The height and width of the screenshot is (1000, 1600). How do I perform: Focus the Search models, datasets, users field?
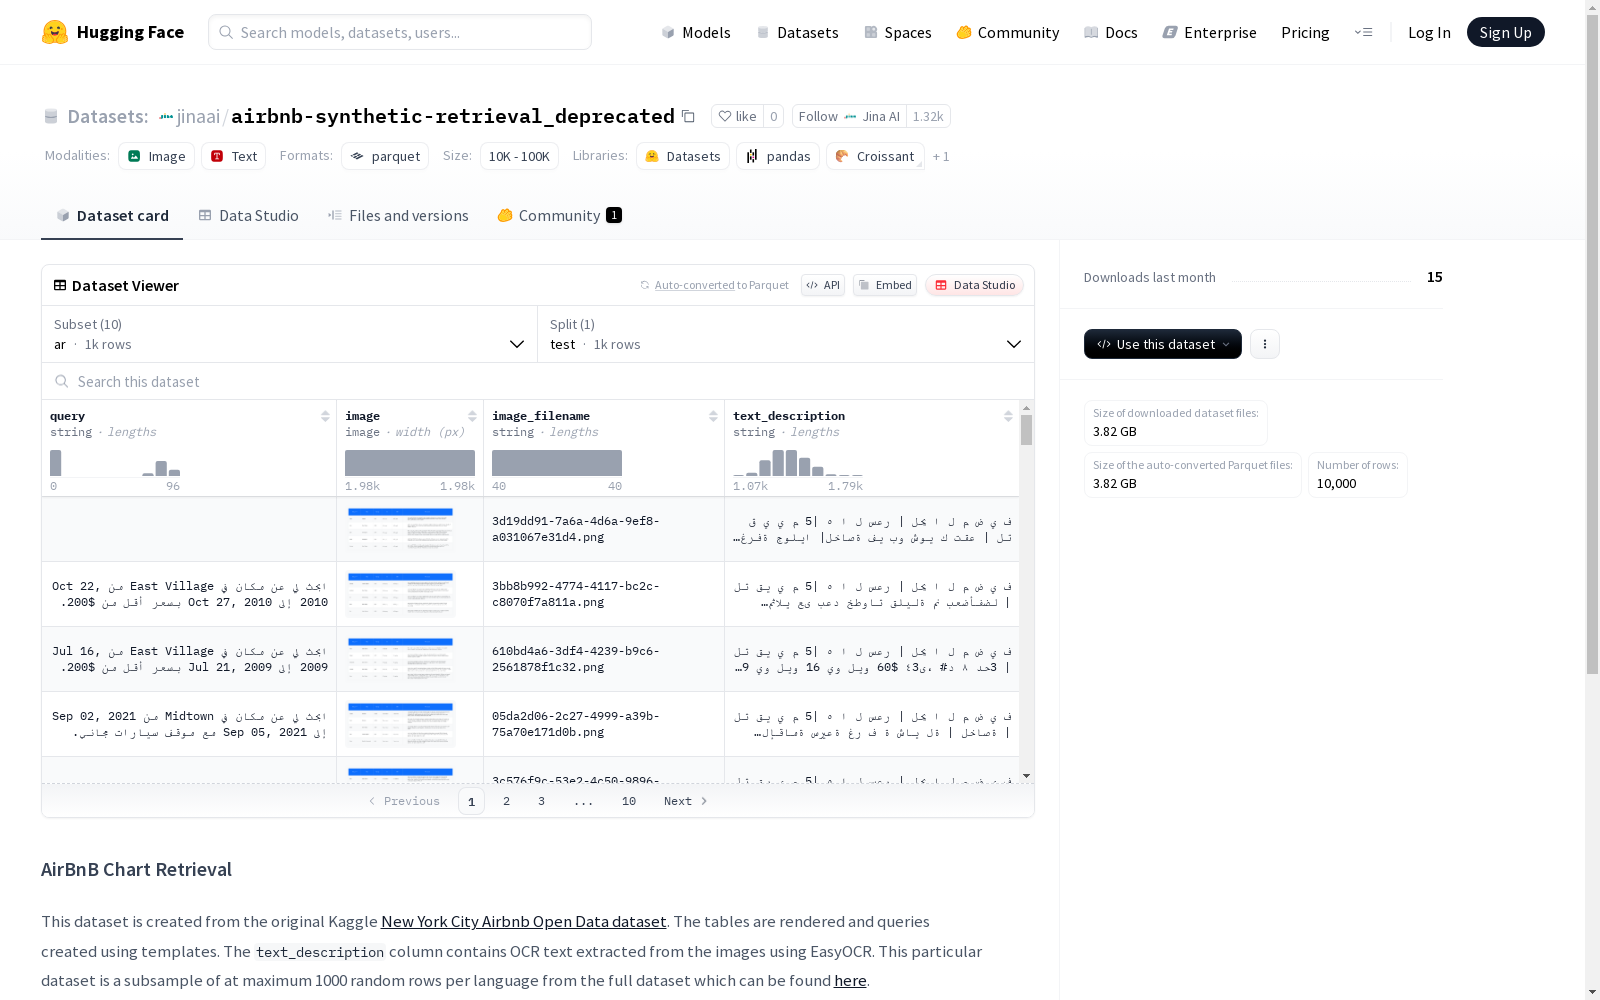click(x=400, y=32)
